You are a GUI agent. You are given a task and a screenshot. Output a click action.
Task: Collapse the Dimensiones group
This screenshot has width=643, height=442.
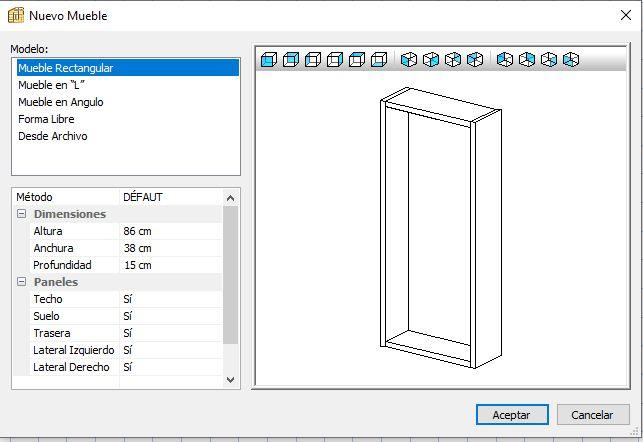[x=21, y=214]
